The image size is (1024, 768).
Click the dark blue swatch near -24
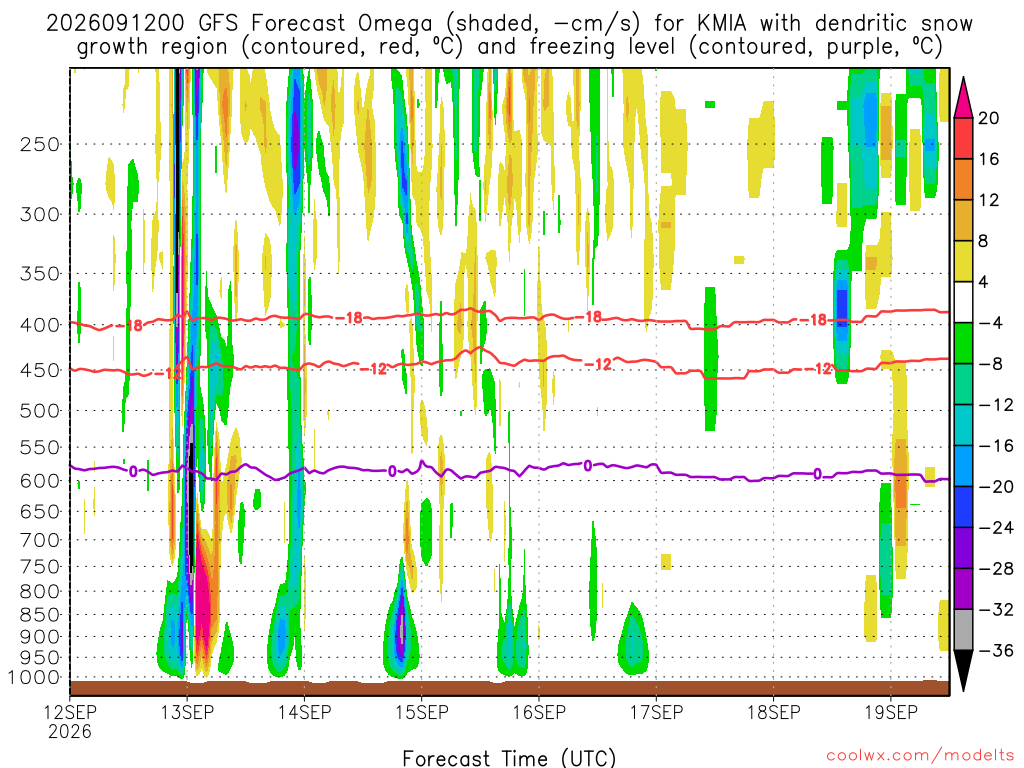[963, 507]
